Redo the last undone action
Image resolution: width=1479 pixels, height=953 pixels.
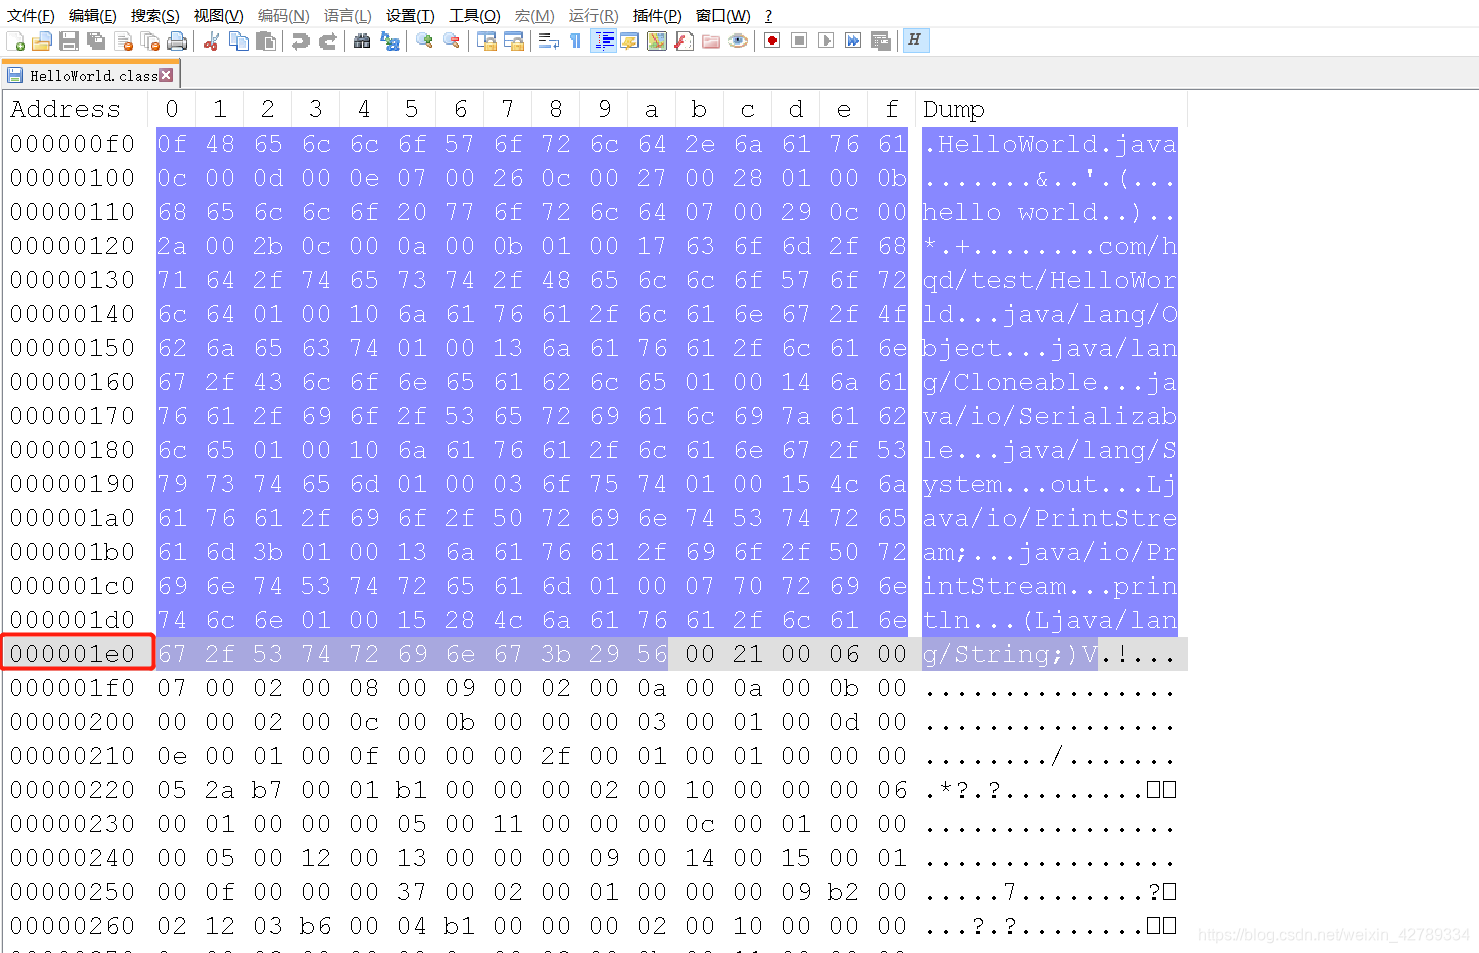click(327, 41)
